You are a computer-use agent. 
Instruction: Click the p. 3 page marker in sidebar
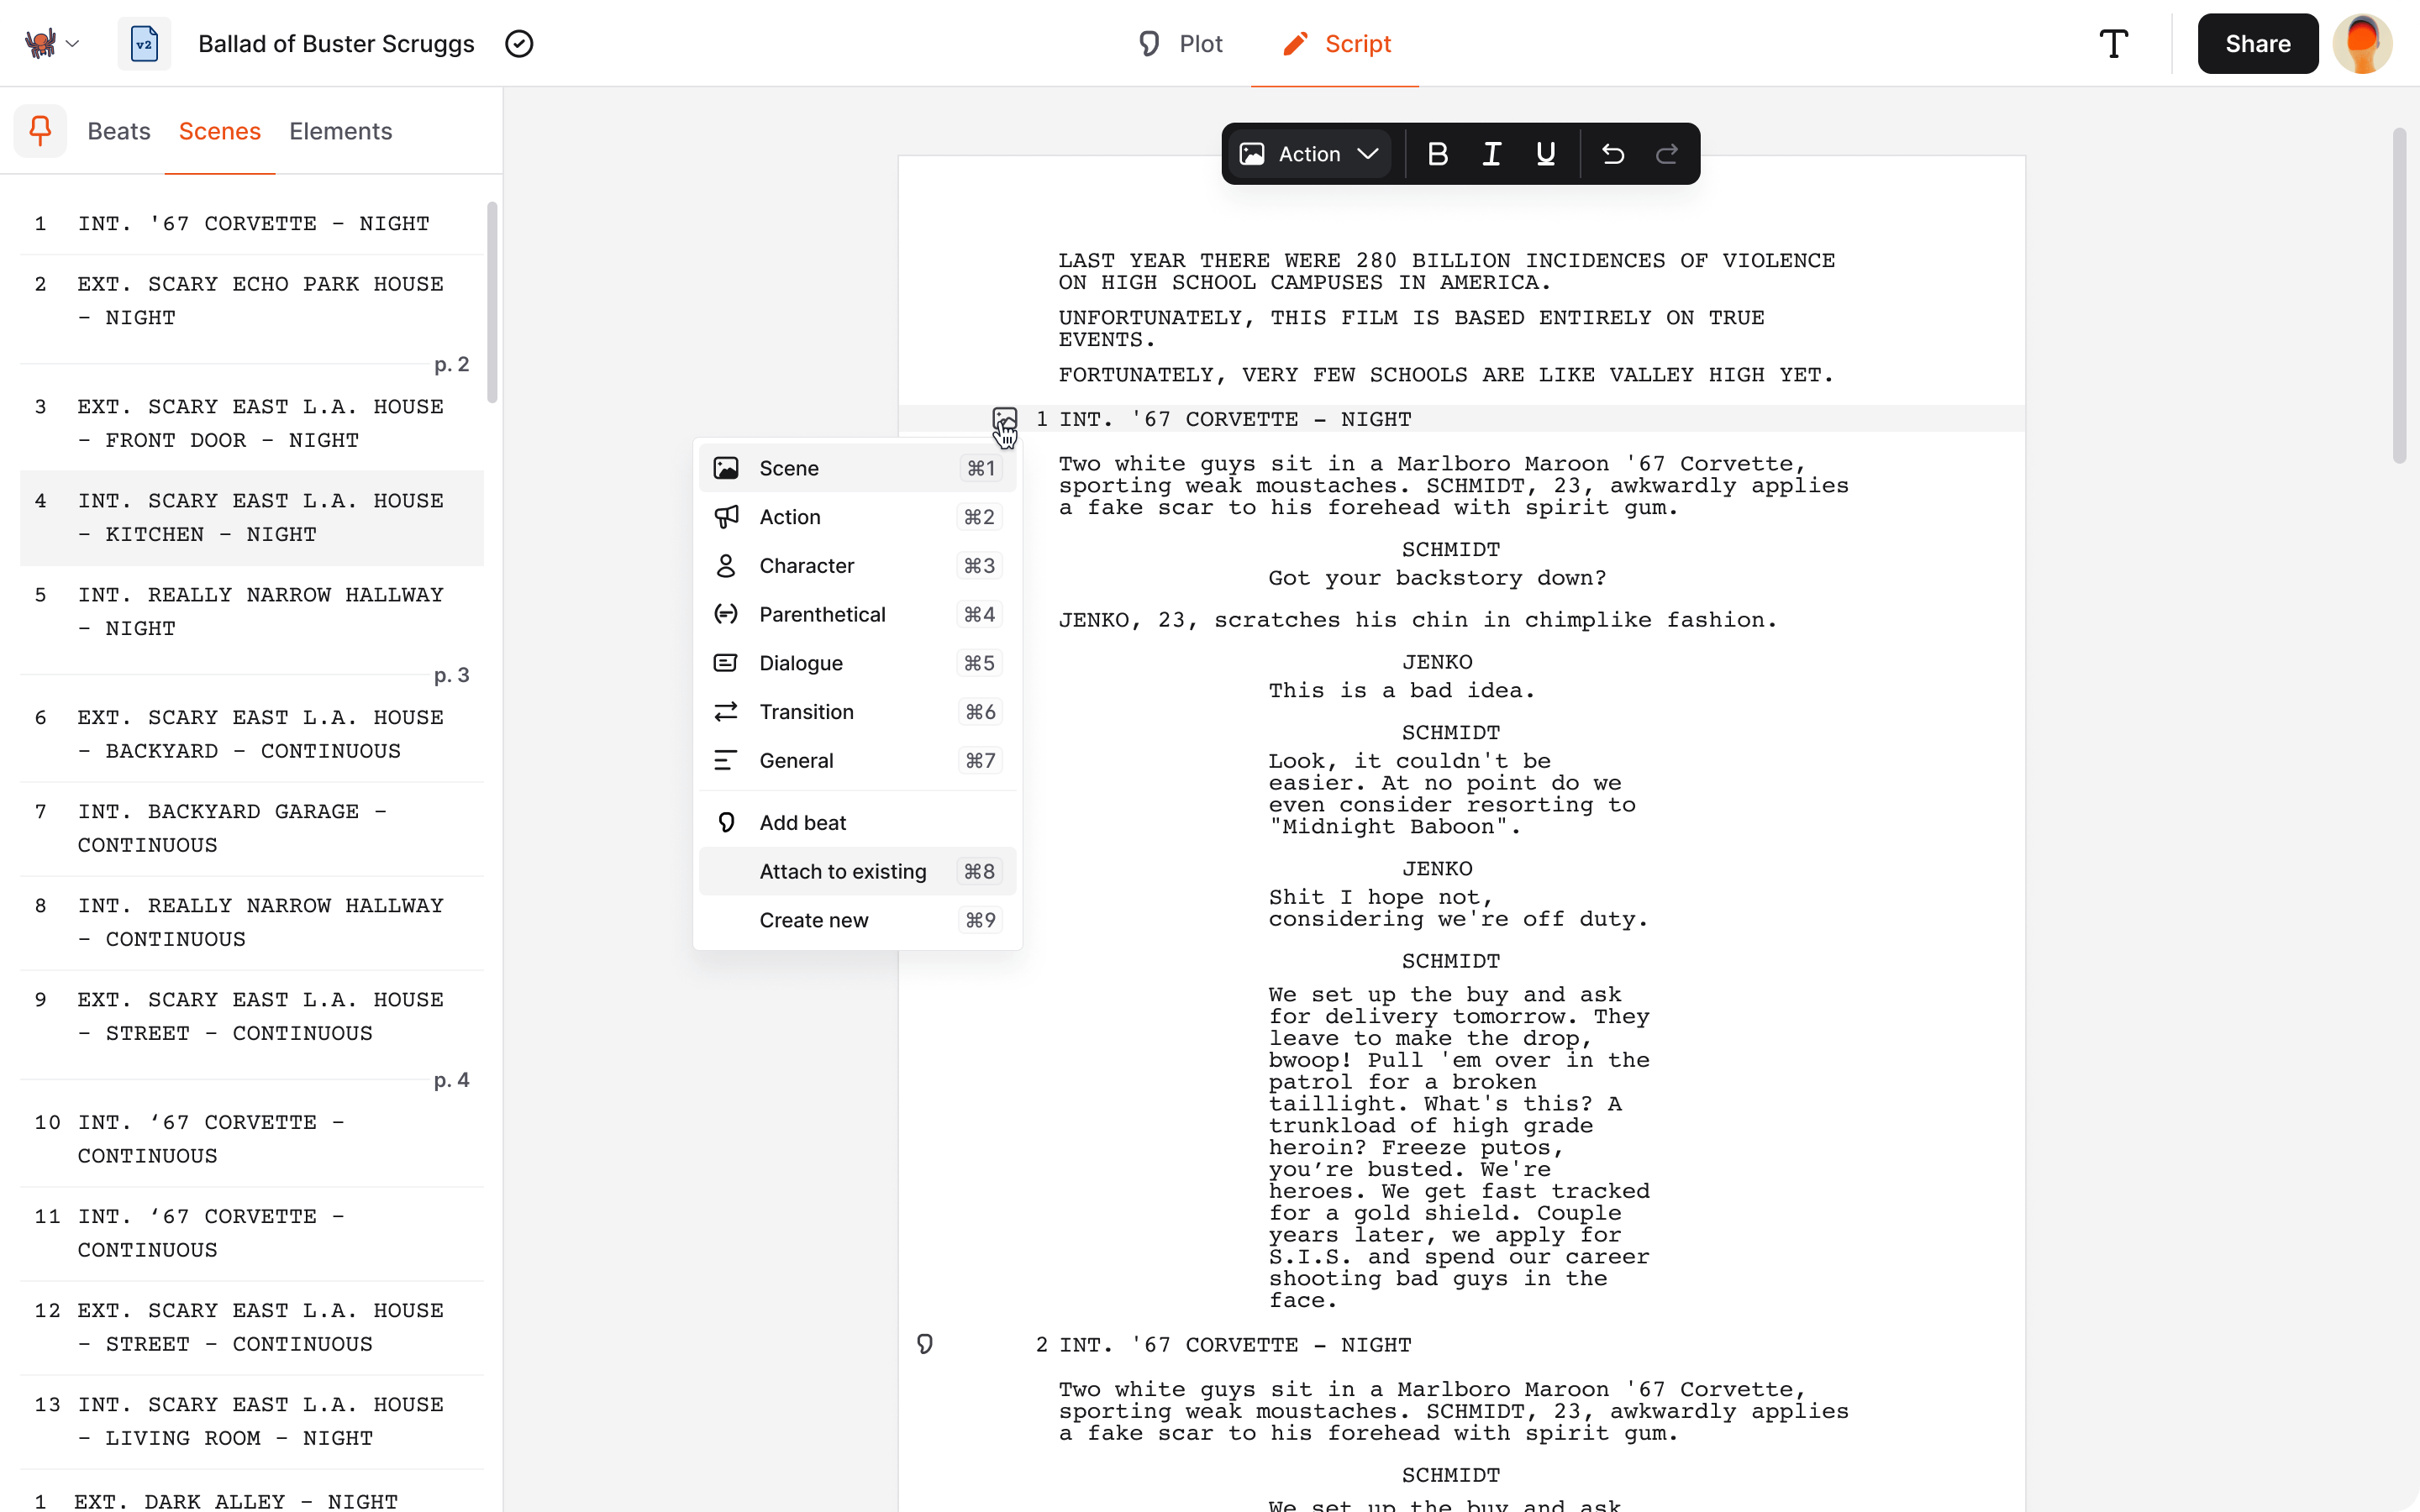(x=451, y=675)
